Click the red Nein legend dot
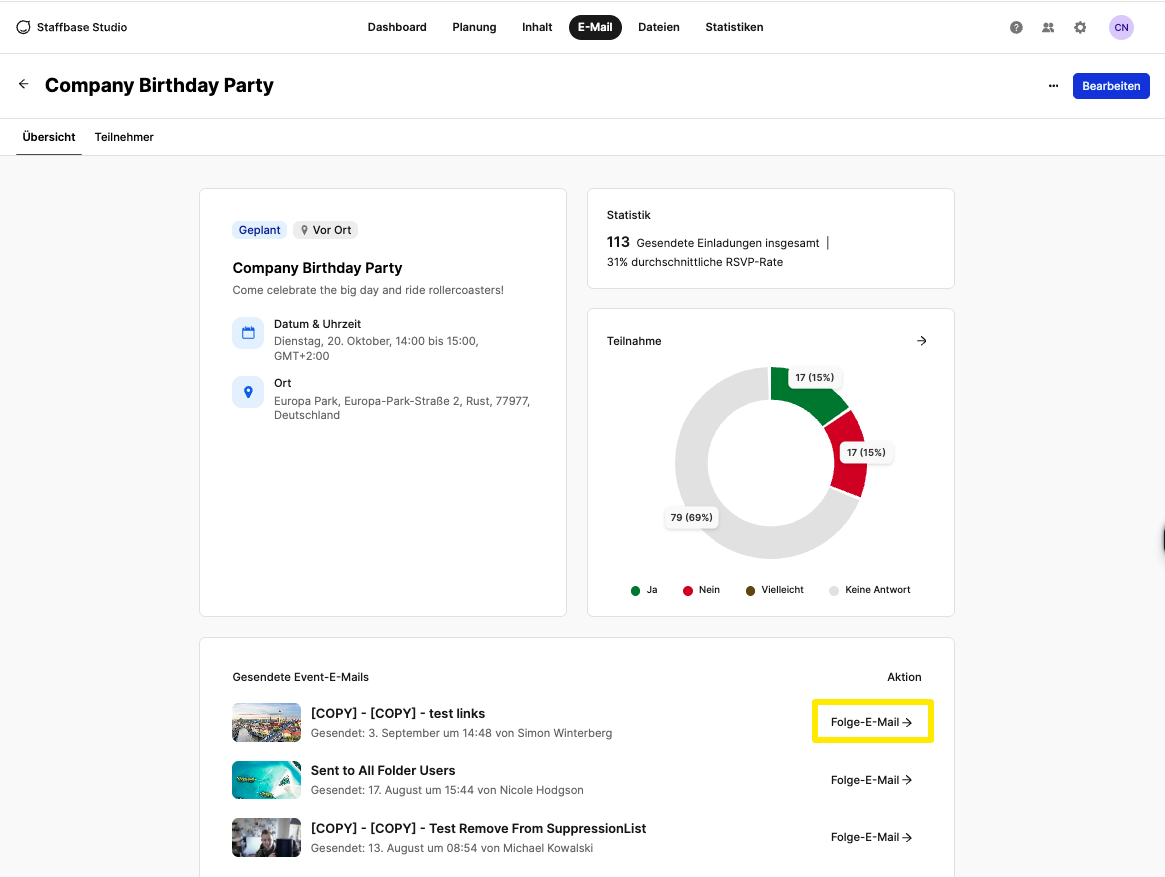 [688, 591]
